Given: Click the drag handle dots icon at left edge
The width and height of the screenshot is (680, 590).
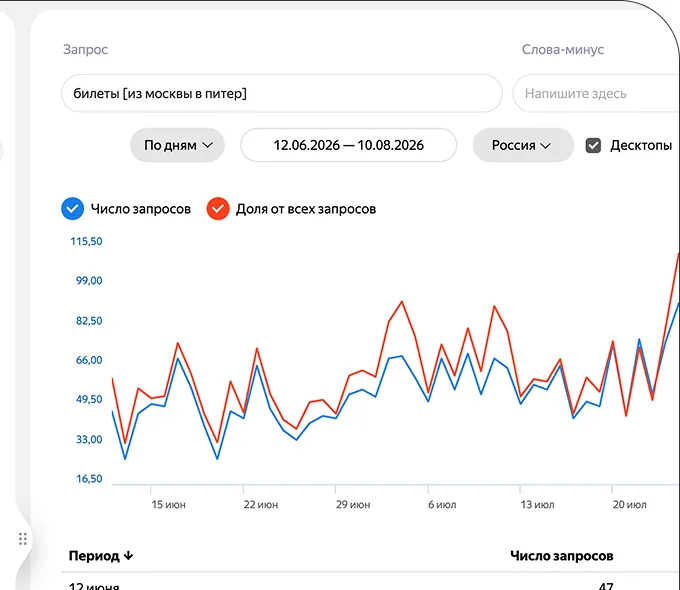Looking at the screenshot, I should coord(23,539).
